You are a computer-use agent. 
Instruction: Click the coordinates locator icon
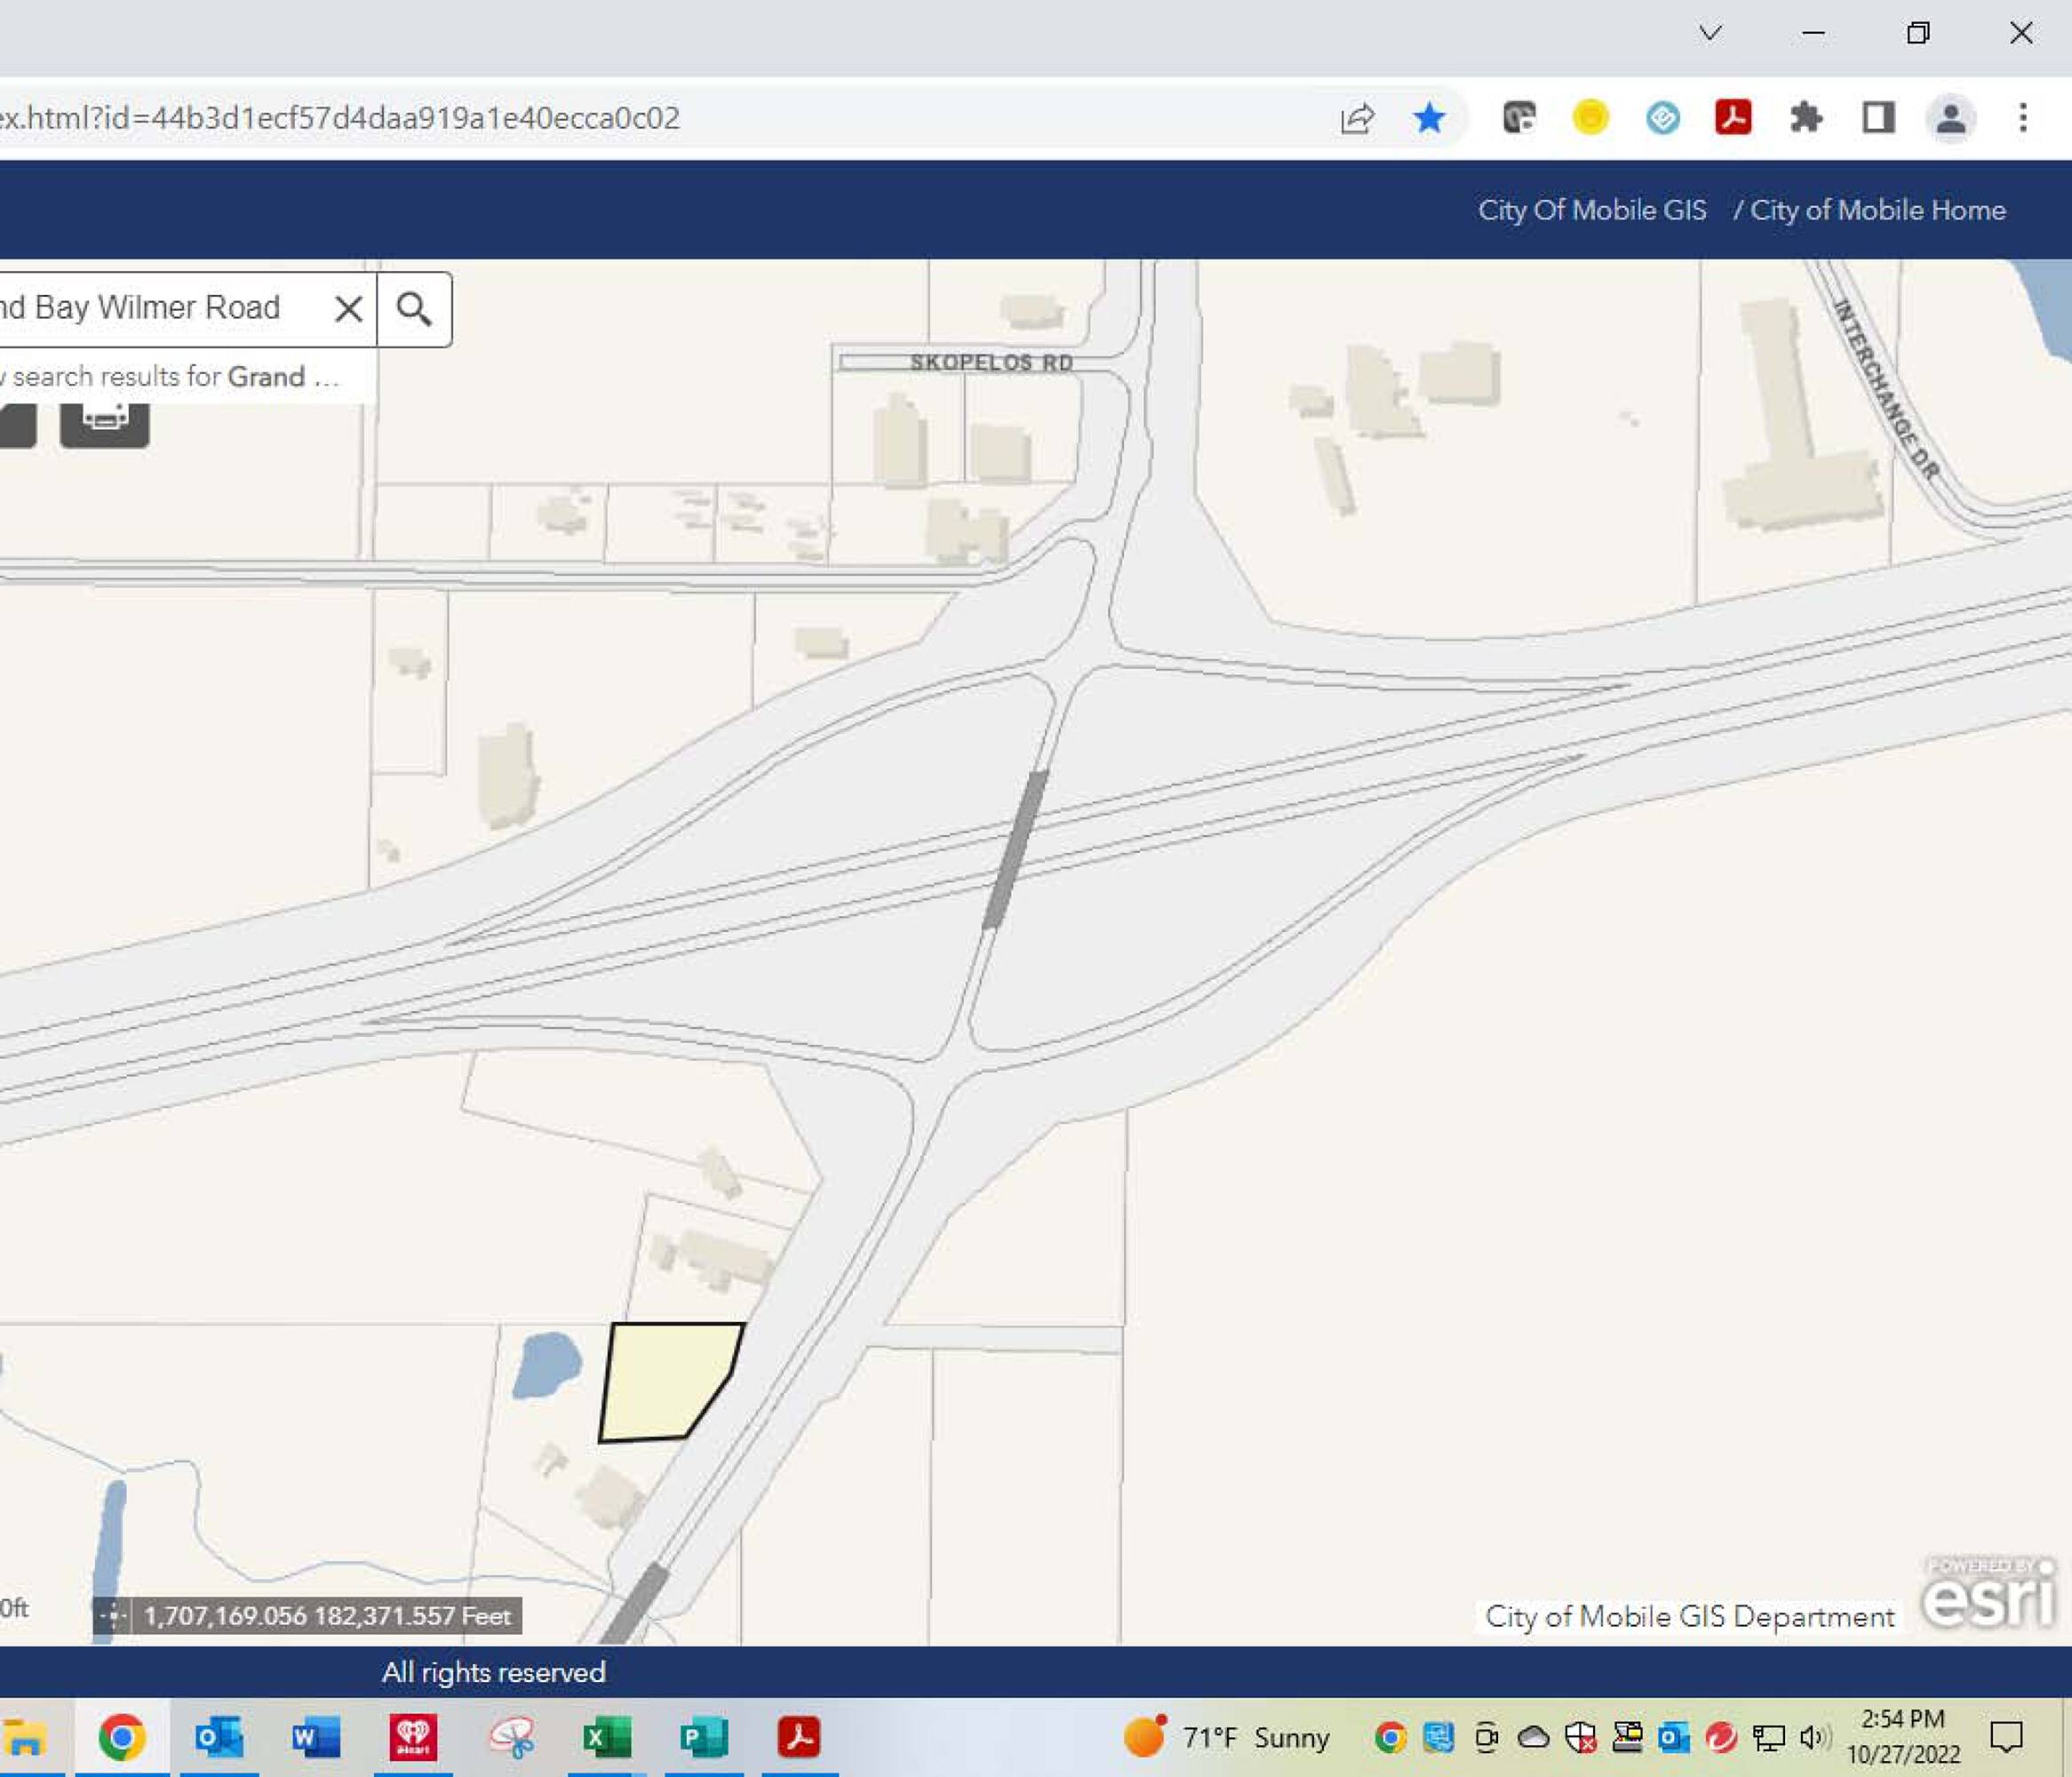pyautogui.click(x=112, y=1615)
